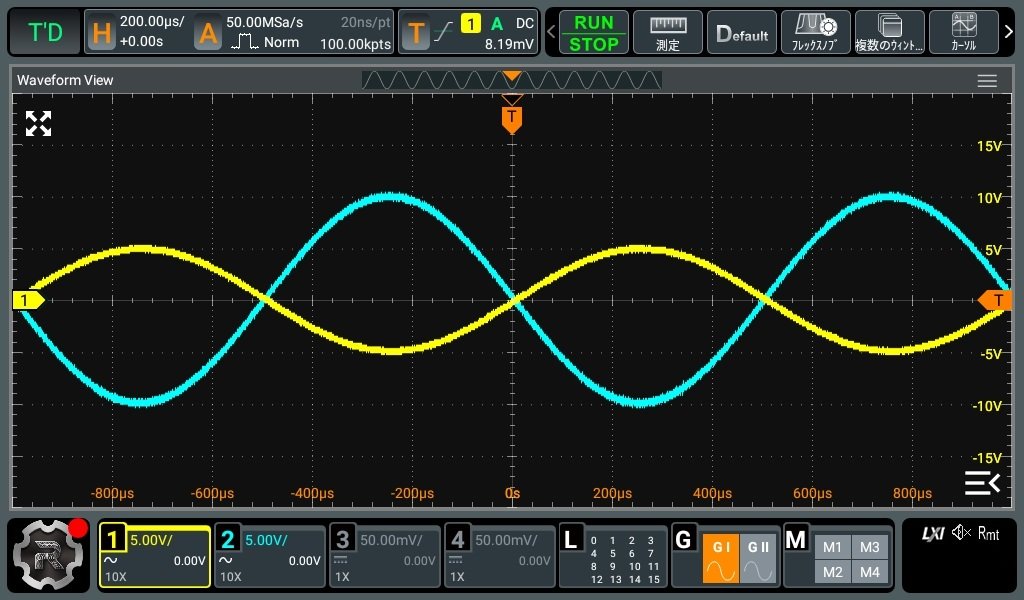
Task: Open the multiple windows 複数のウィンド tool
Action: (889, 33)
